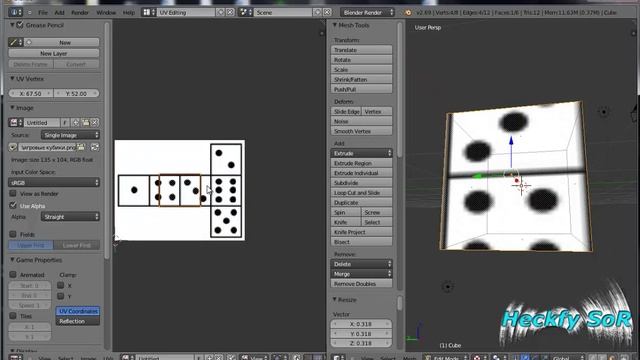Select UV Coordinates mapping option
This screenshot has width=640, height=360.
click(78, 311)
